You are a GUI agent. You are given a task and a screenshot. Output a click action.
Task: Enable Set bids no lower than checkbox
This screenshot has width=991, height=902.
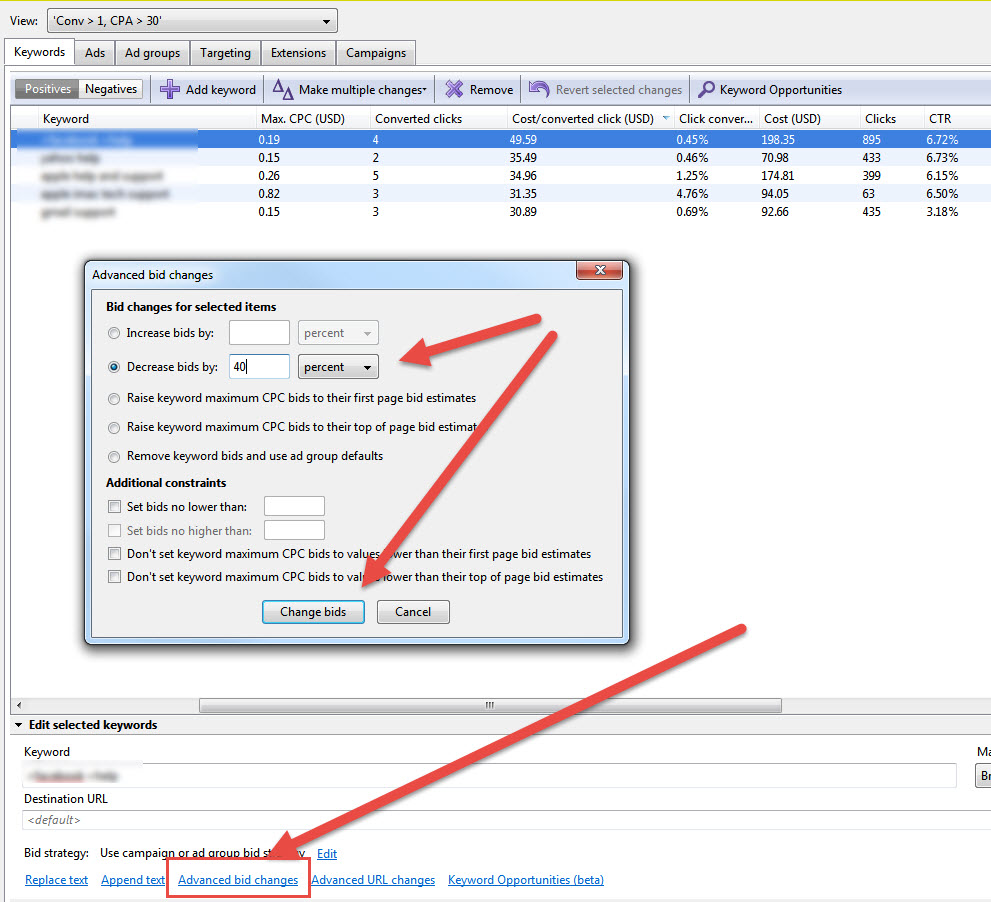[x=115, y=507]
